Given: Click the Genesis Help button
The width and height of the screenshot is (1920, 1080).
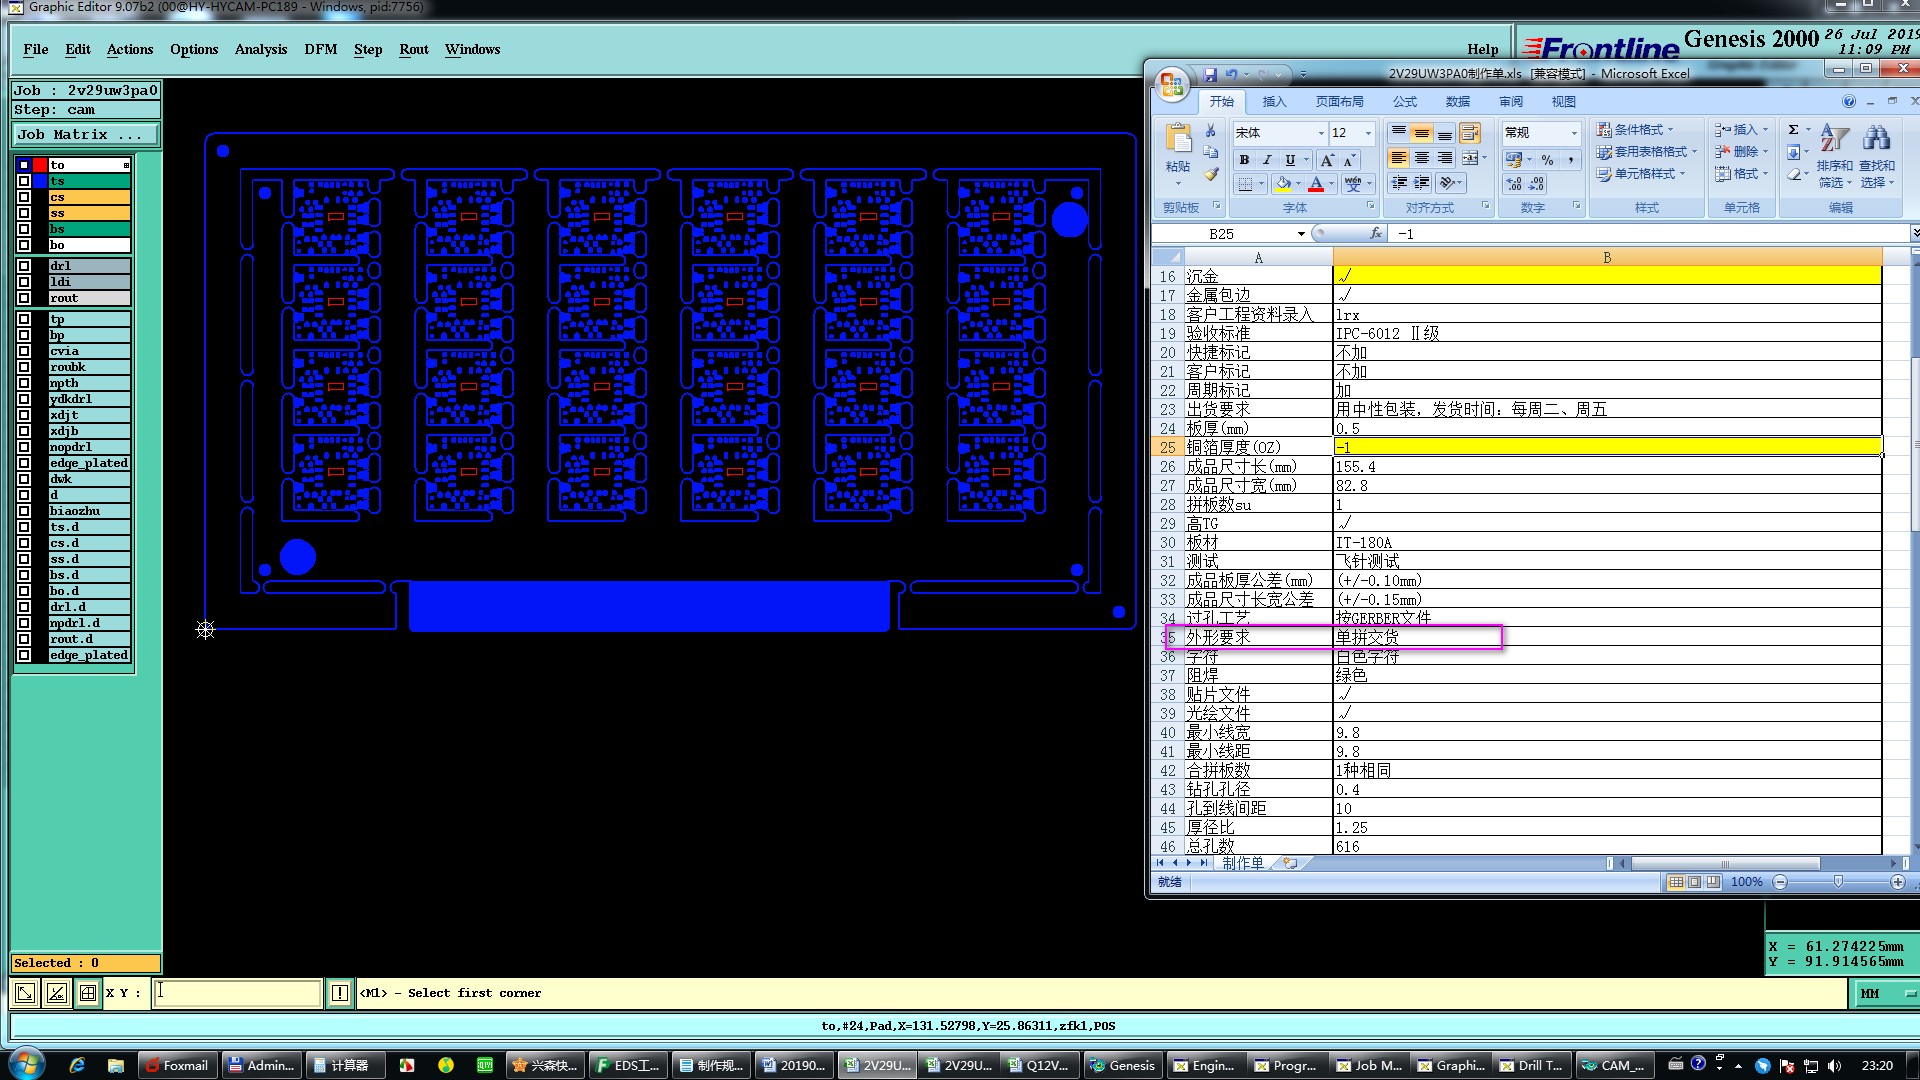Looking at the screenshot, I should point(1483,49).
